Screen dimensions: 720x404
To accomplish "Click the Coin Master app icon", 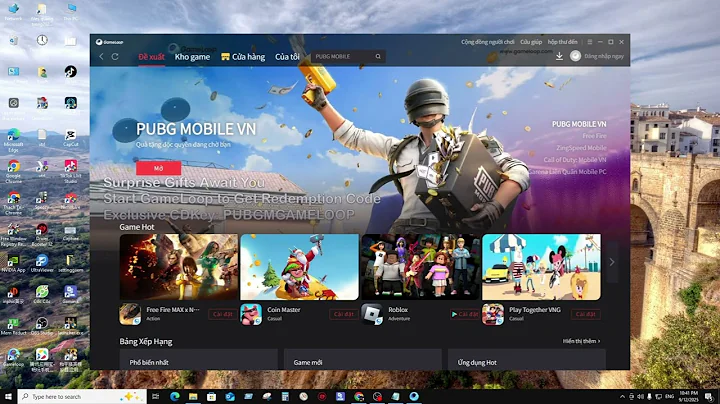I will (251, 314).
